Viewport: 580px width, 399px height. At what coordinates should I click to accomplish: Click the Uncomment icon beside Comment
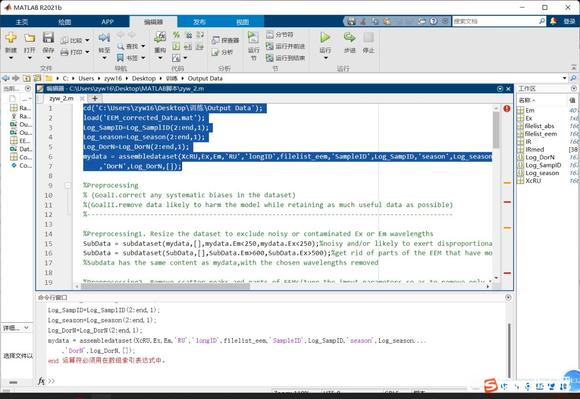(x=188, y=35)
